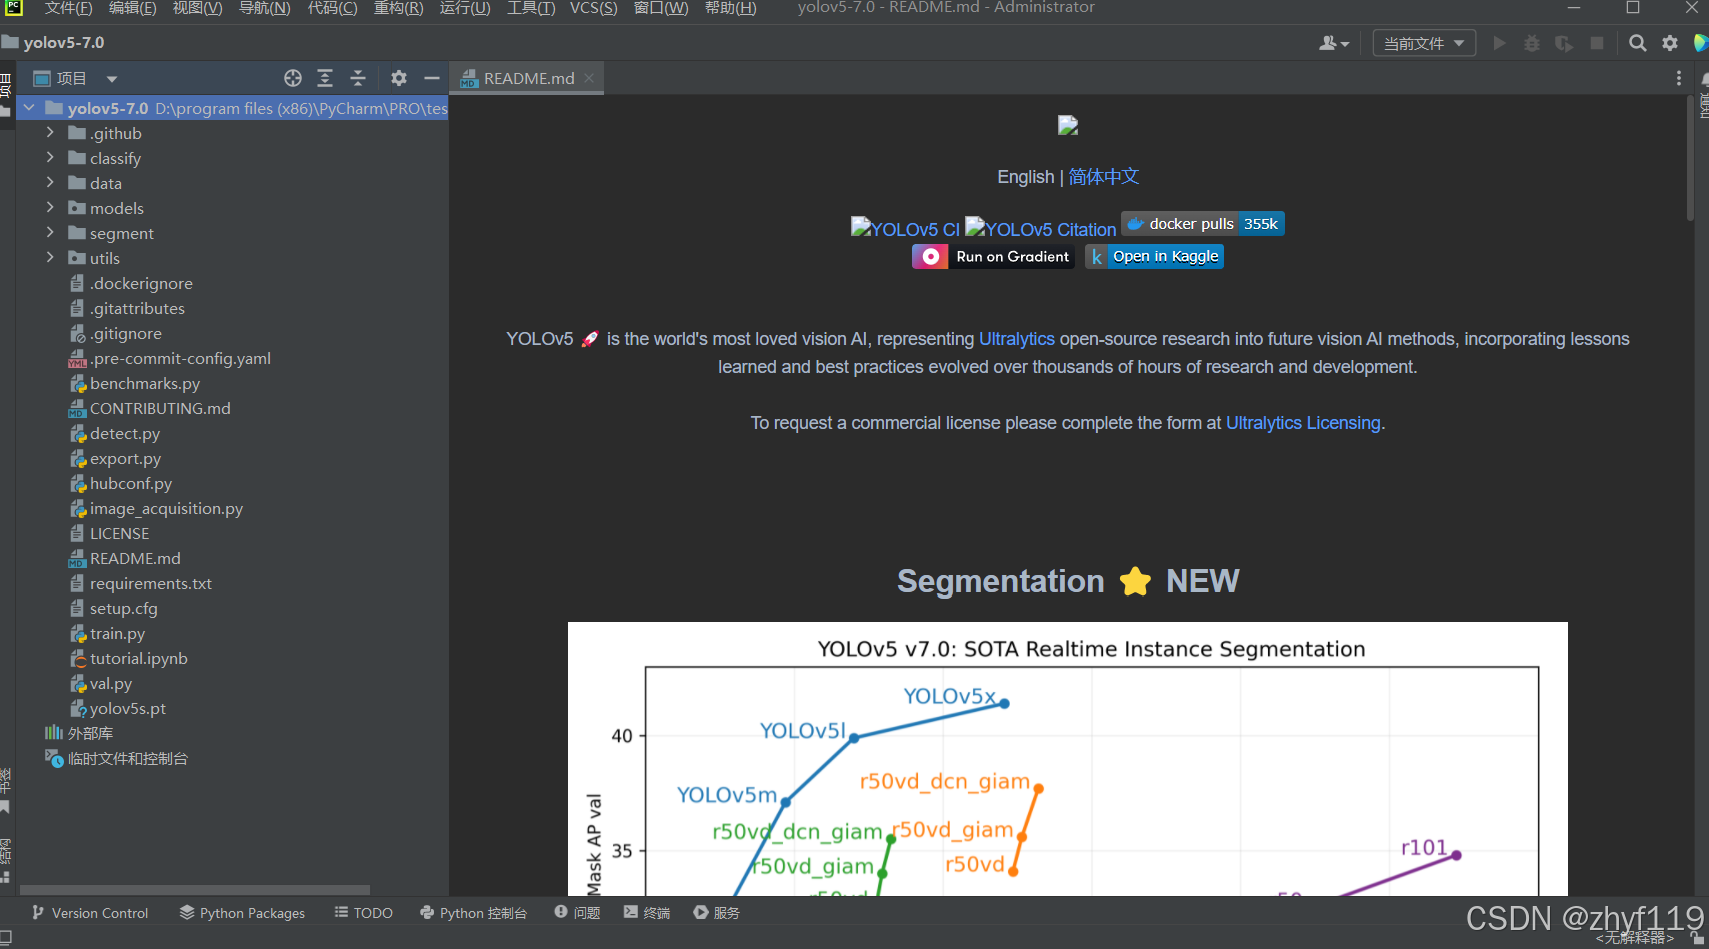Viewport: 1709px width, 949px height.
Task: Open Search Everywhere magnifier icon
Action: [x=1637, y=43]
